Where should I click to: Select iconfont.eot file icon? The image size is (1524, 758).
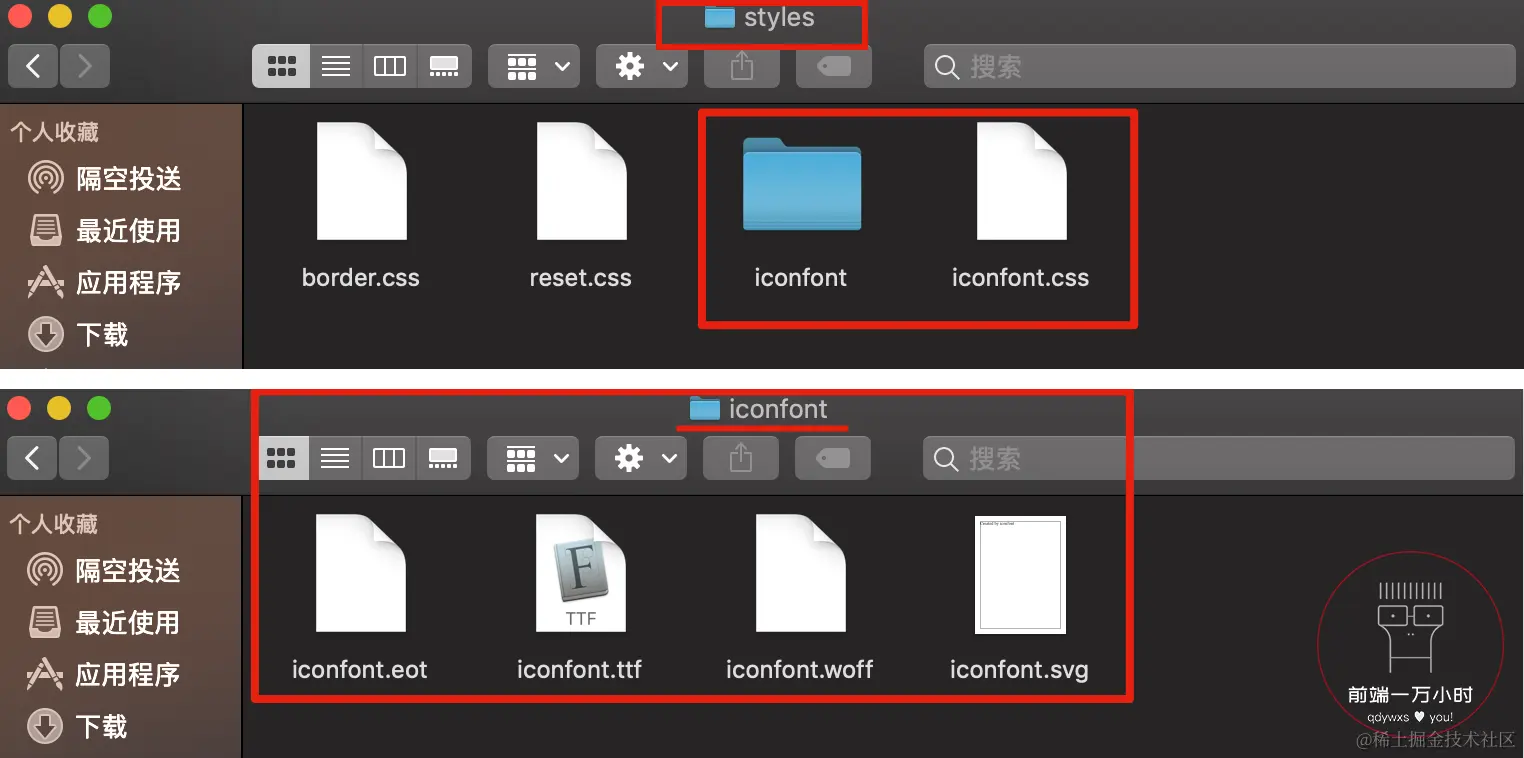(x=360, y=573)
